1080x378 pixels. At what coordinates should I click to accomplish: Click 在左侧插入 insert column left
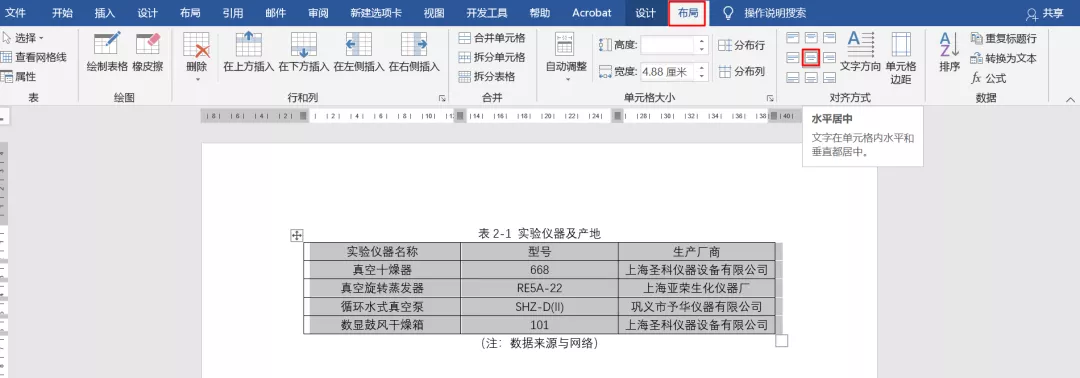(359, 52)
